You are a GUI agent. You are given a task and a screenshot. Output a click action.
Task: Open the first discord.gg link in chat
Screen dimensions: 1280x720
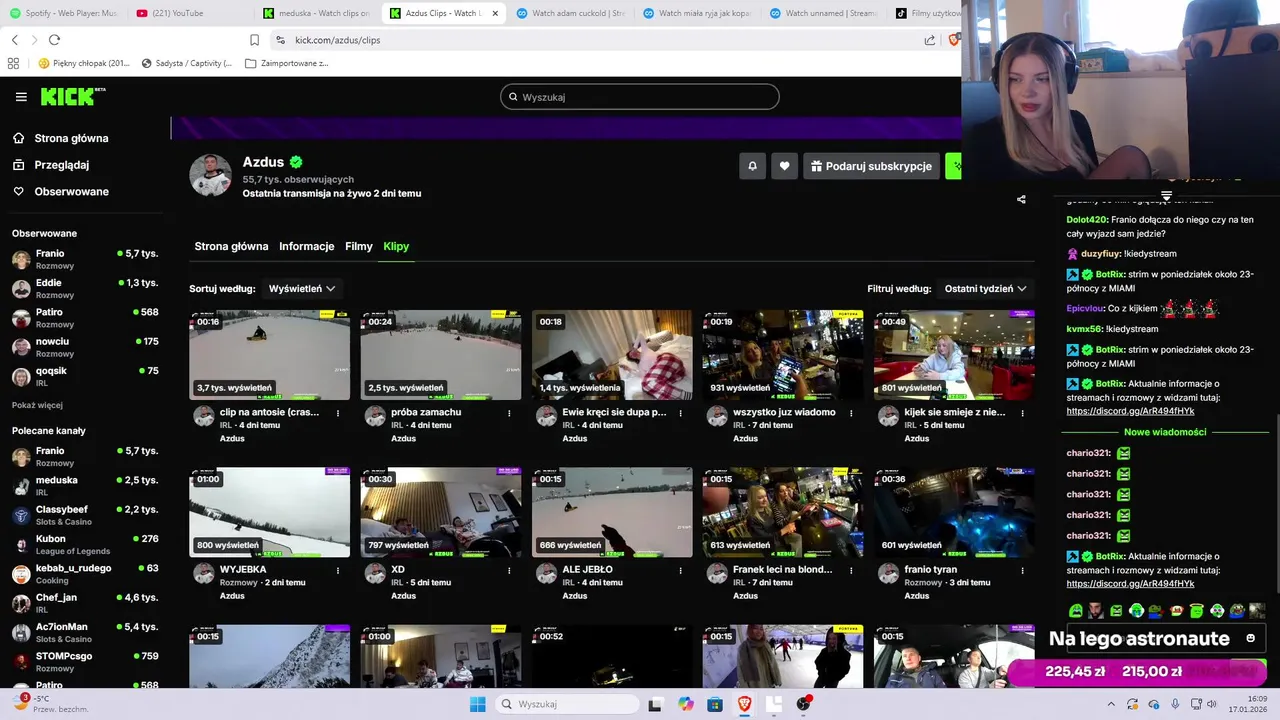[1130, 411]
